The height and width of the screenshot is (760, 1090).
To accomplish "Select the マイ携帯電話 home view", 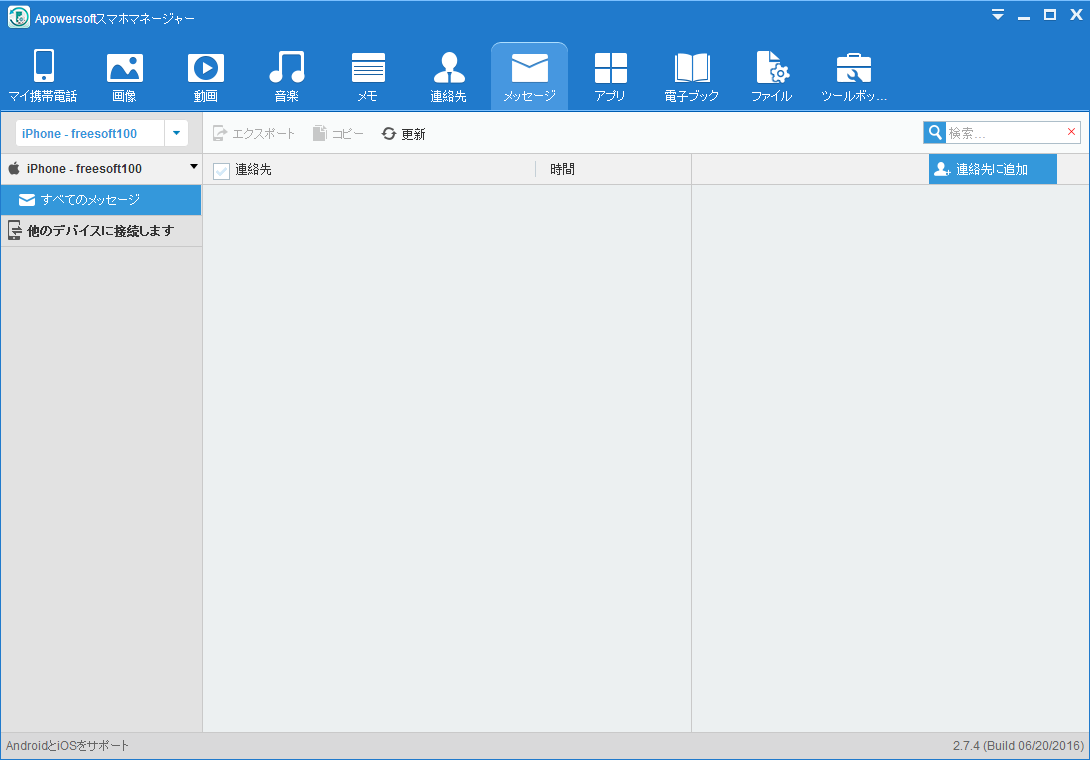I will 44,75.
